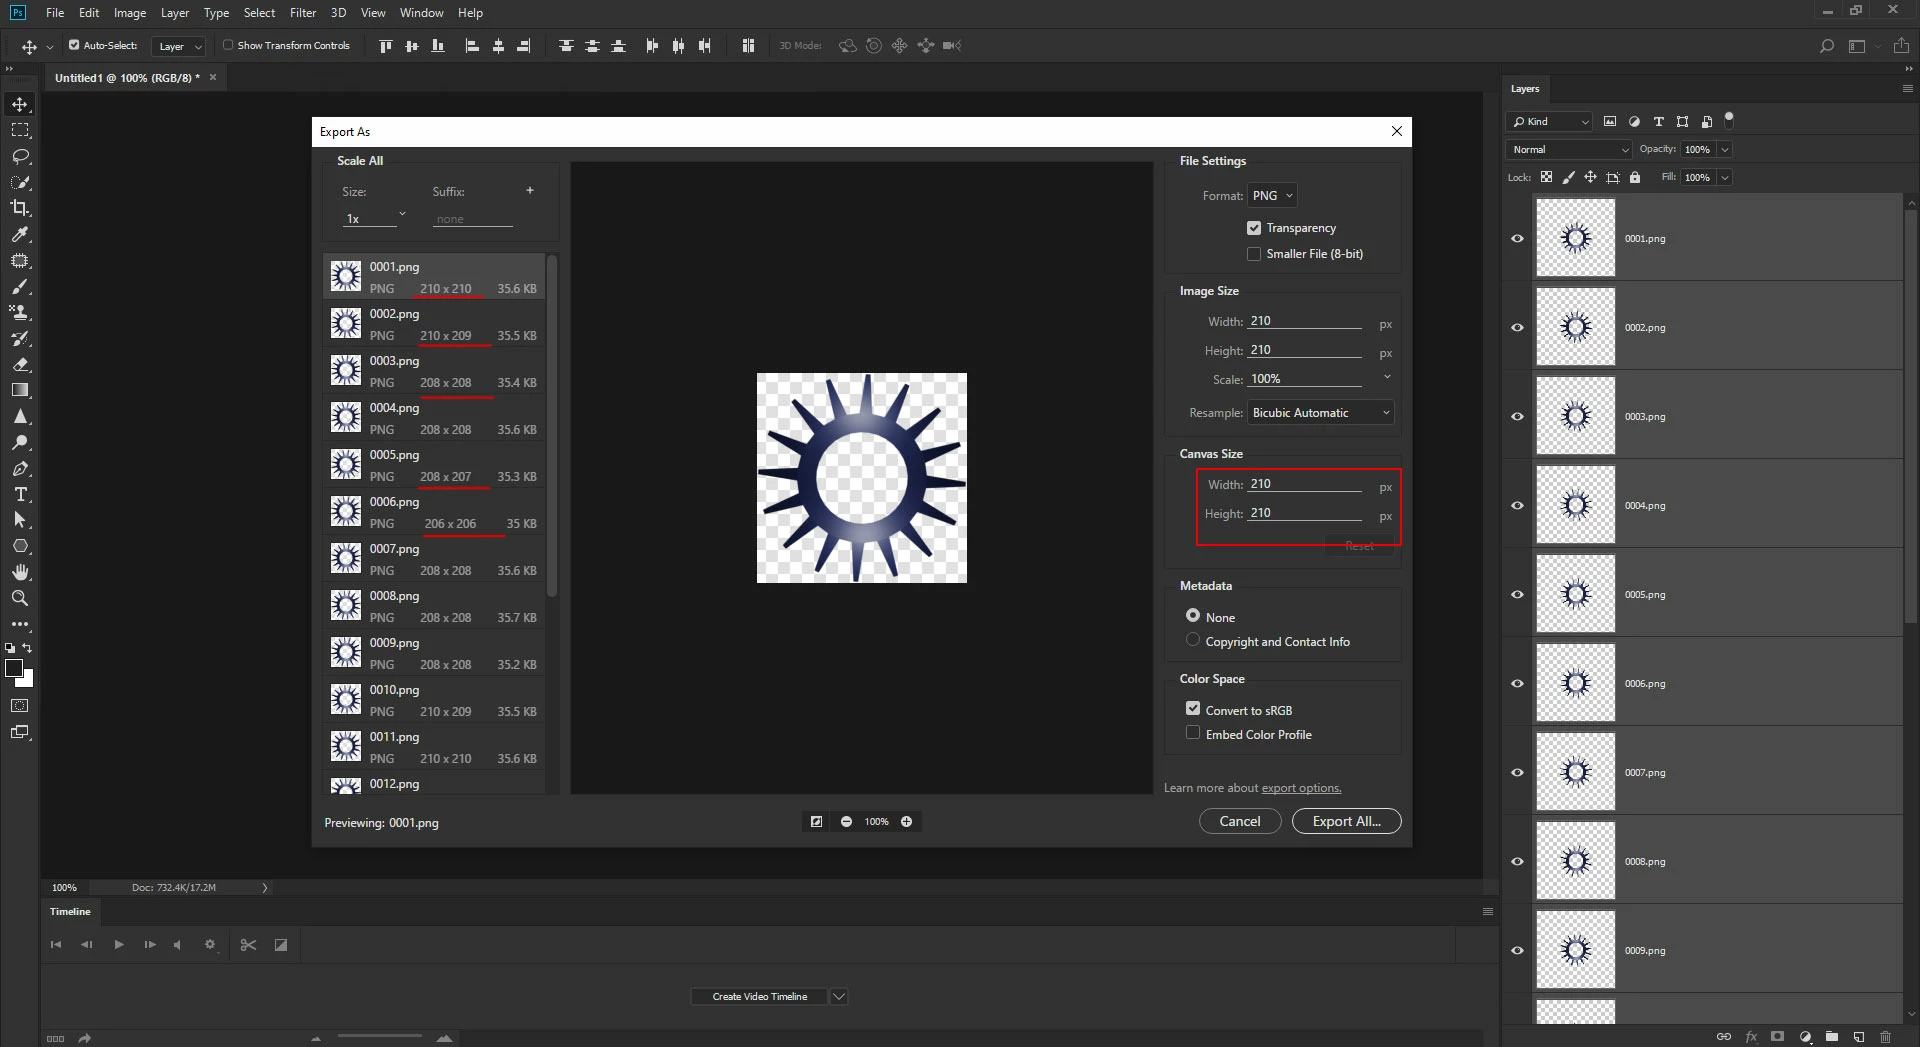
Task: Select the Rectangular Marquee tool
Action: coord(20,130)
